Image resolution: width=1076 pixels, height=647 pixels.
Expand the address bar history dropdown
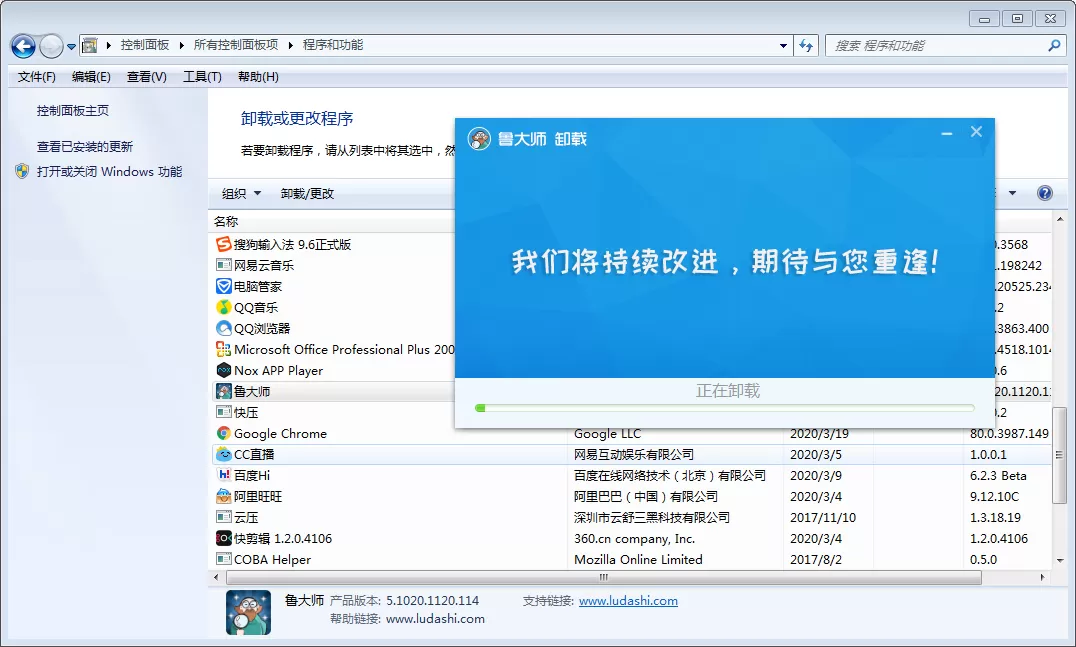[x=783, y=46]
